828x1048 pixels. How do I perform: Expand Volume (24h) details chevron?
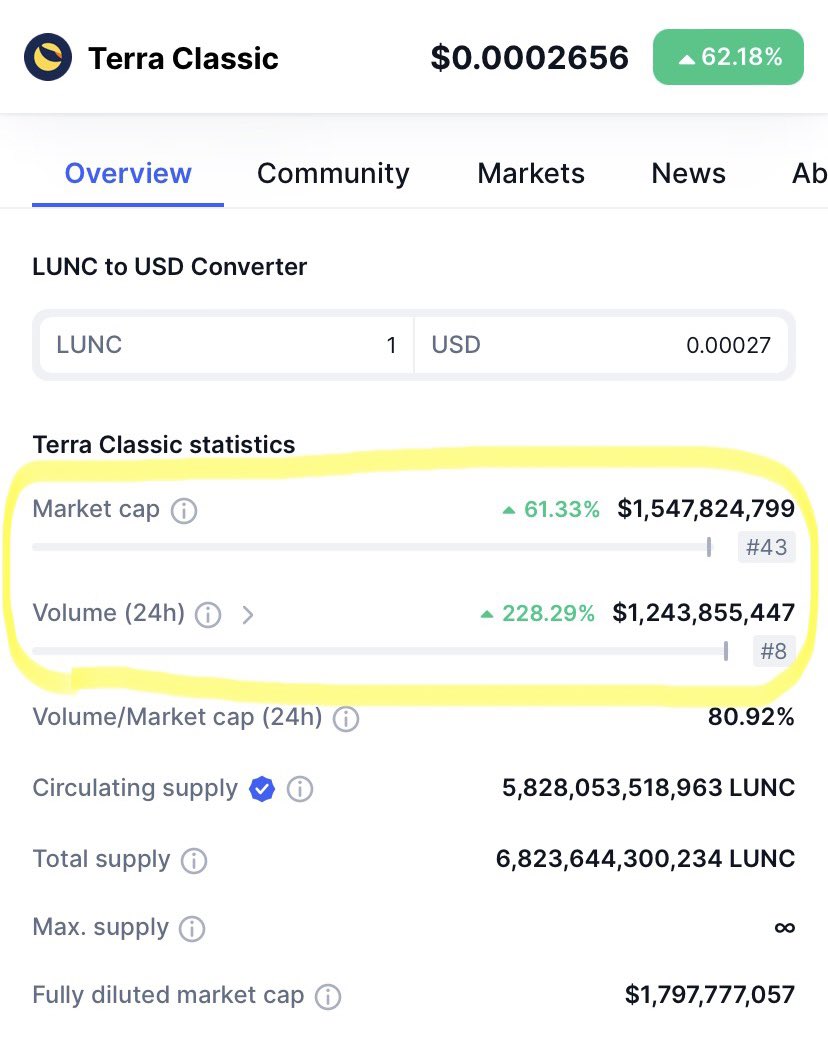pos(247,614)
